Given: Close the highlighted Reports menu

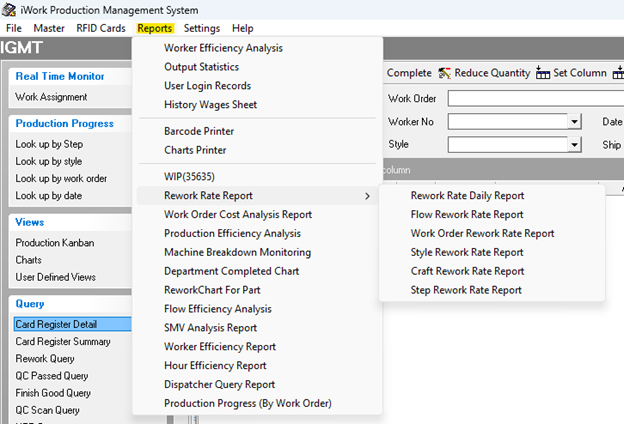Looking at the screenshot, I should [155, 28].
